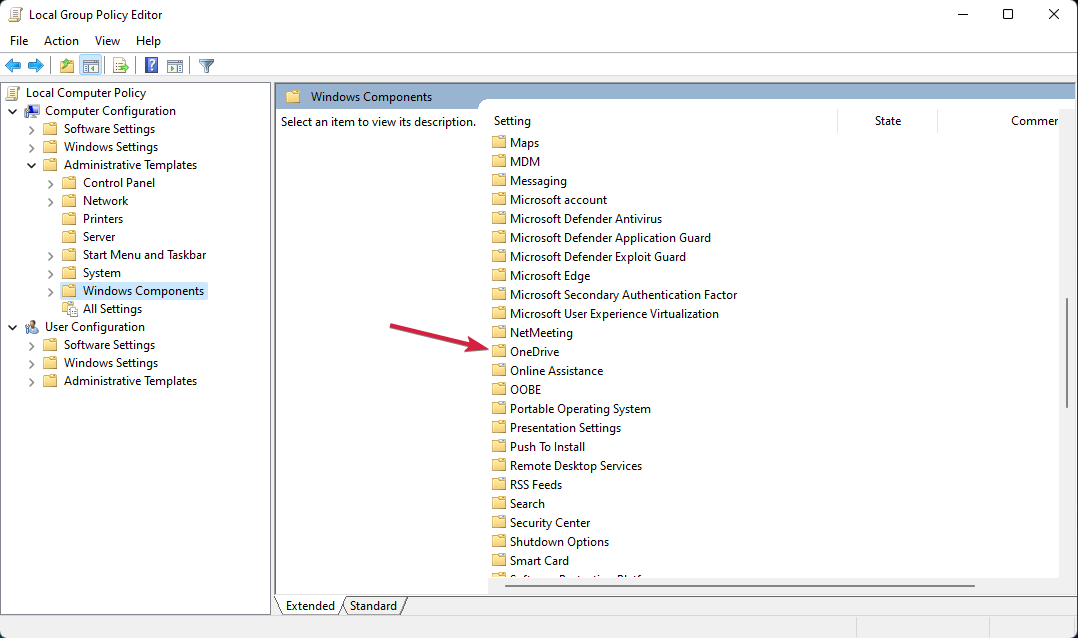The height and width of the screenshot is (638, 1078).
Task: Expand the System tree node
Action: pyautogui.click(x=50, y=274)
